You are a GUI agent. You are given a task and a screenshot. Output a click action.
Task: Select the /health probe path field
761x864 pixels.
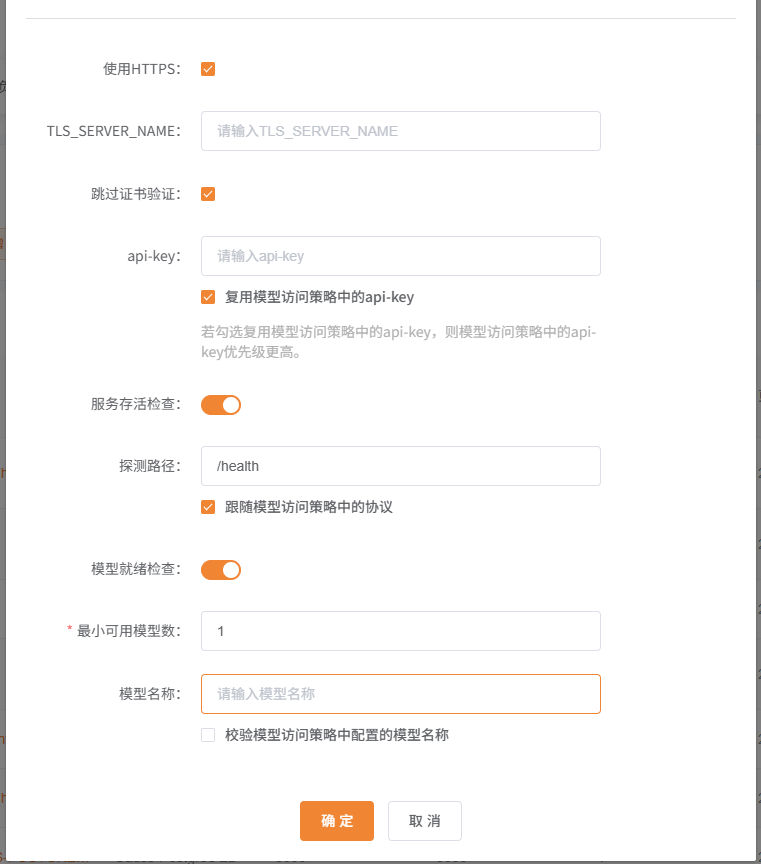(400, 466)
